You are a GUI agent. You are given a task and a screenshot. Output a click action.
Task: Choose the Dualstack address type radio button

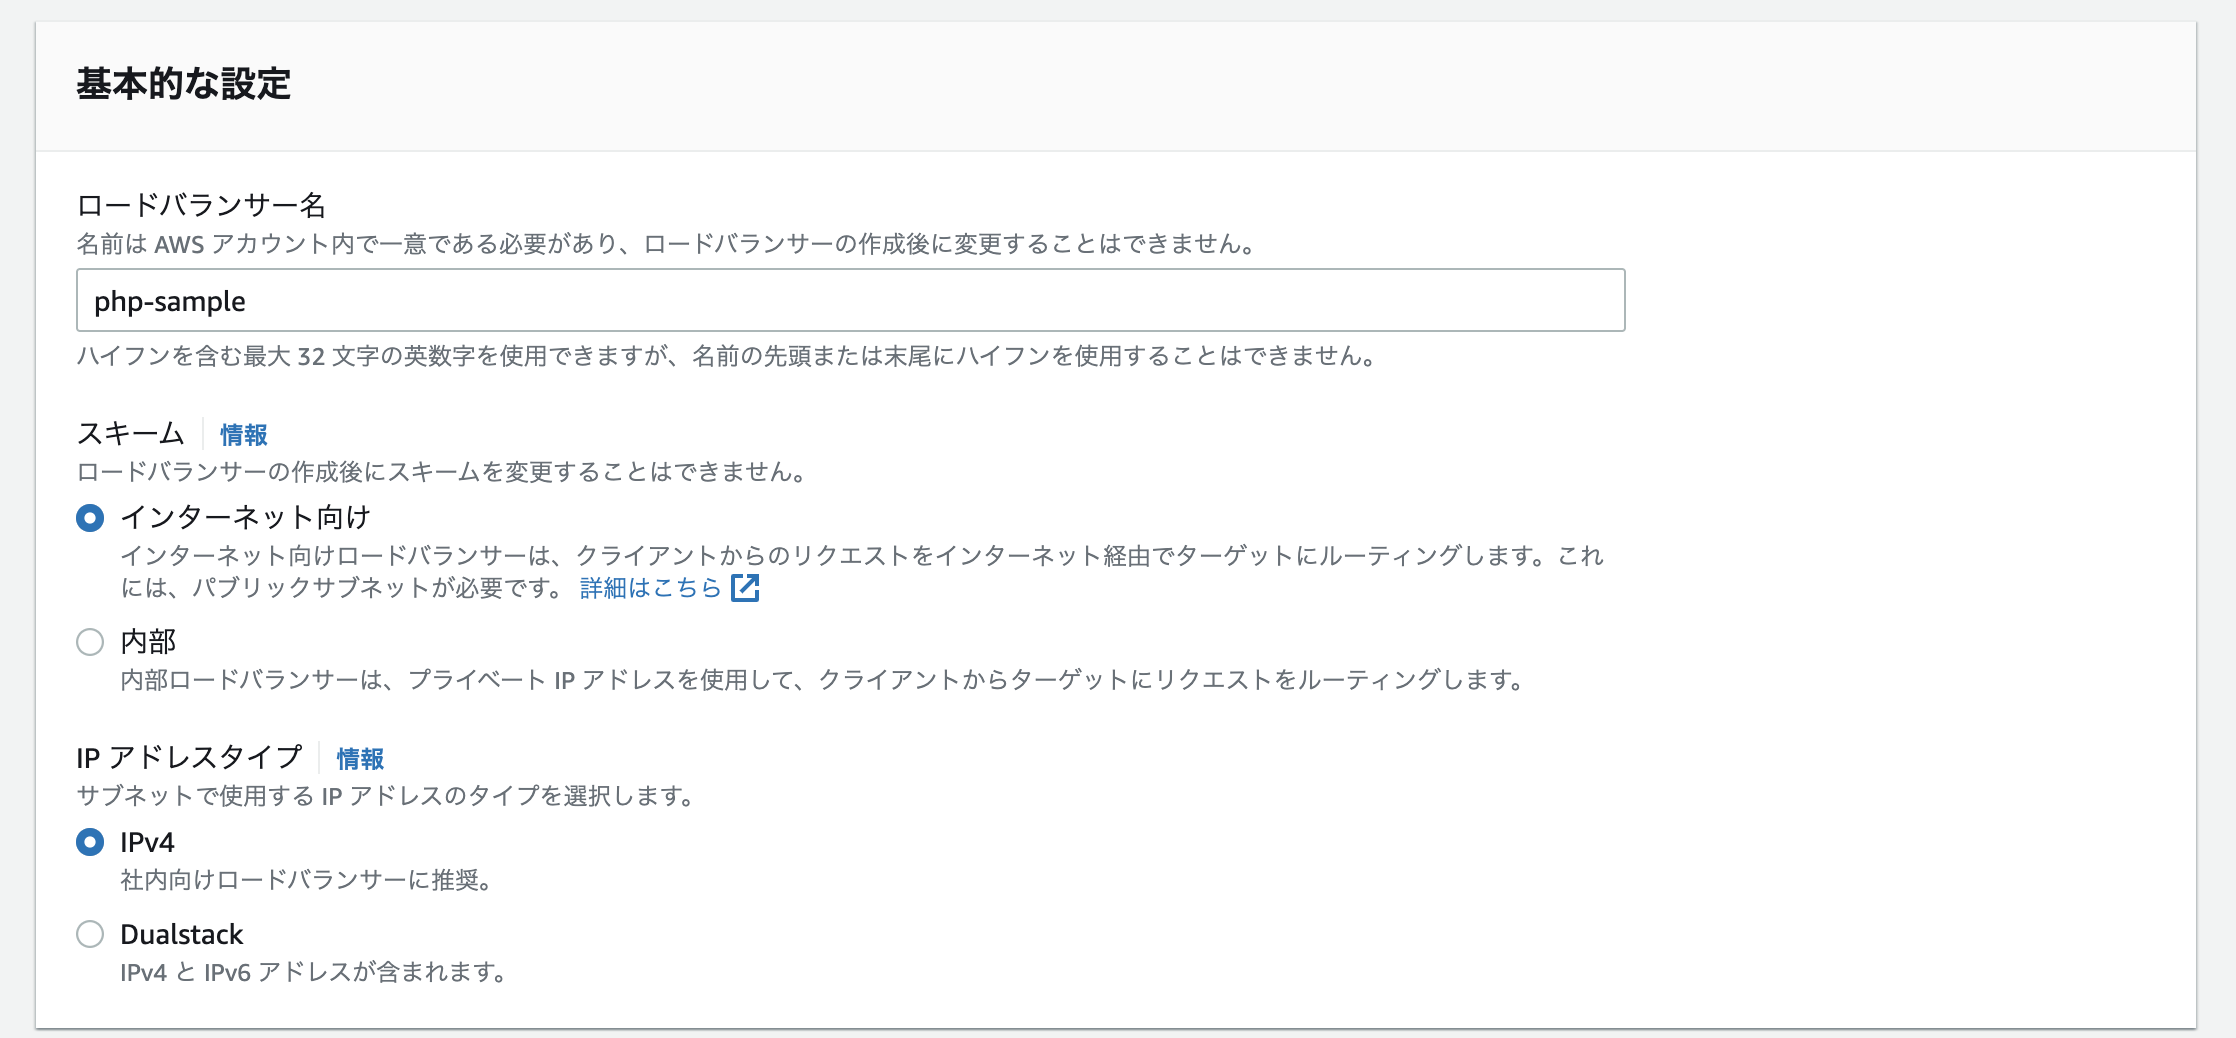pos(90,934)
